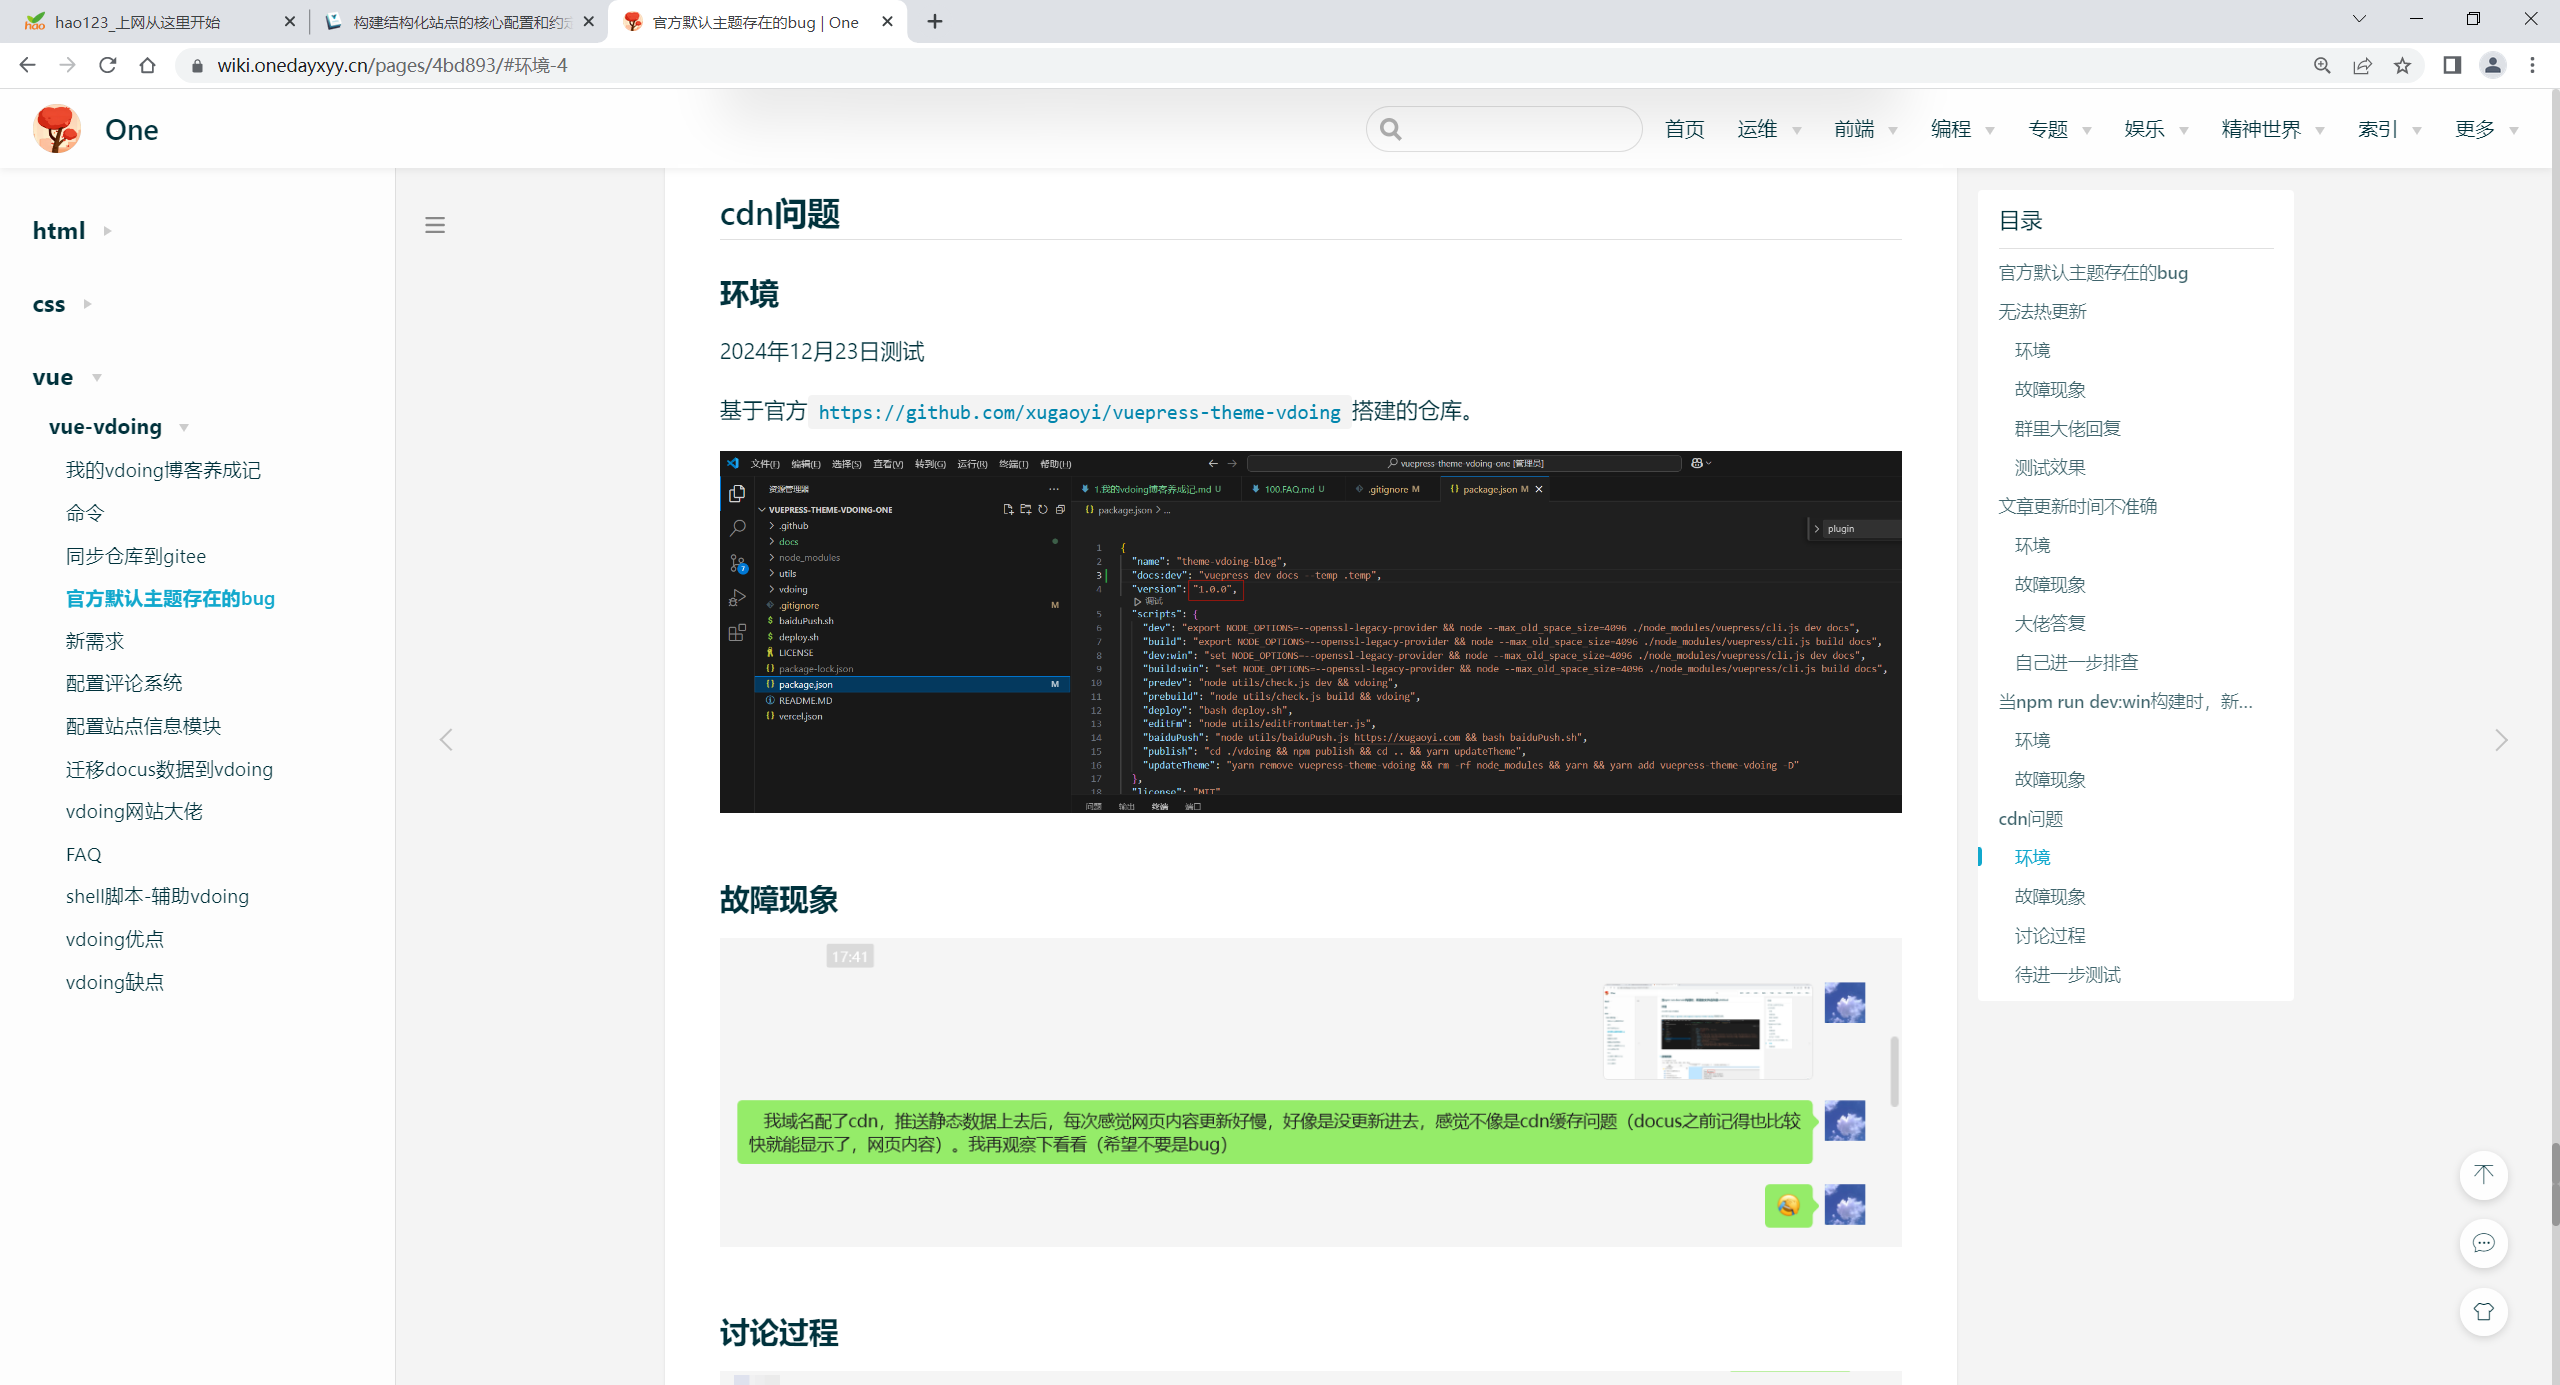Jump to 自己进一步排查 in the 目录

(x=2076, y=663)
